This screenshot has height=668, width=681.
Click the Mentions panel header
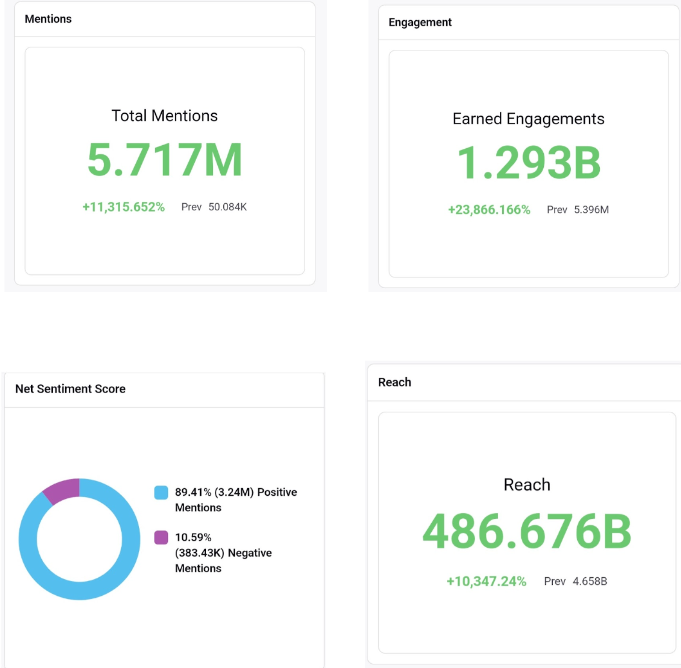tap(48, 19)
